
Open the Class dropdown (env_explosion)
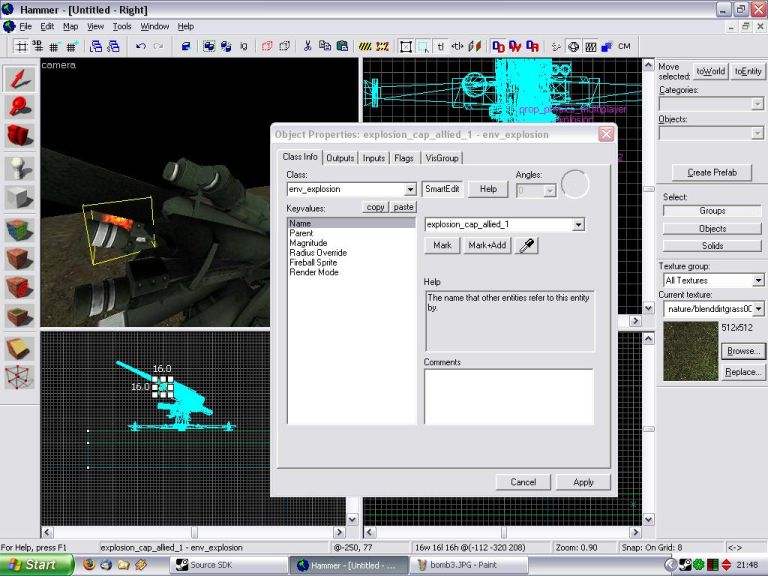coord(410,189)
